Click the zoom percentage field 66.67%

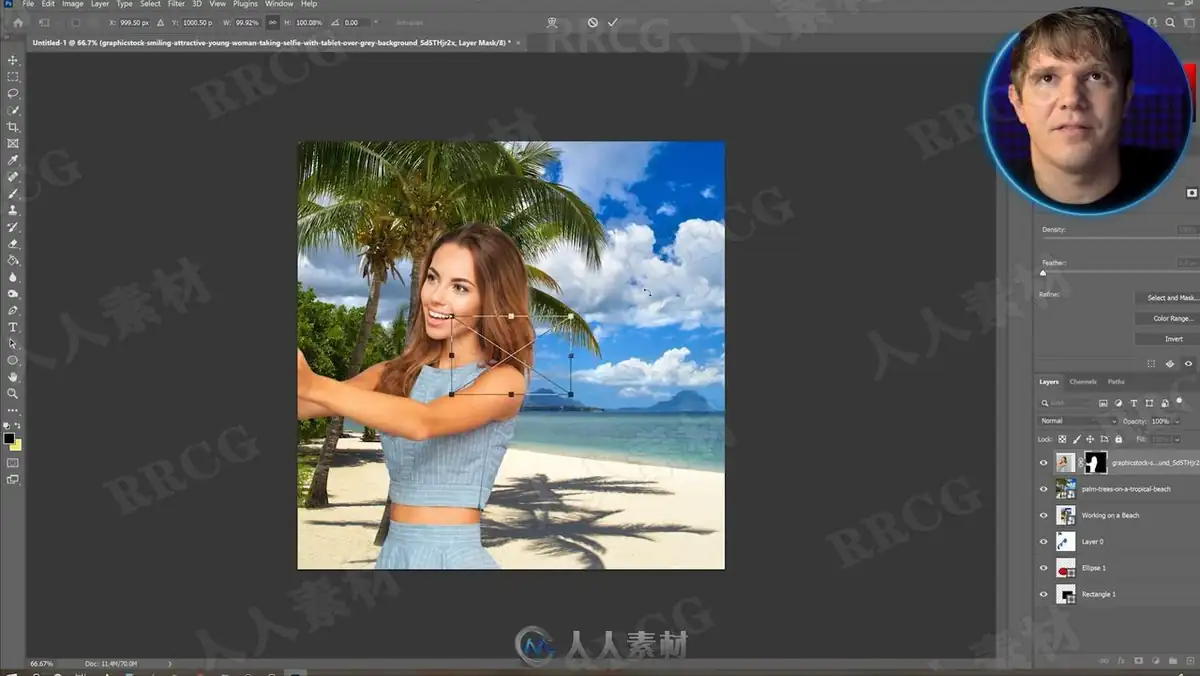click(42, 663)
